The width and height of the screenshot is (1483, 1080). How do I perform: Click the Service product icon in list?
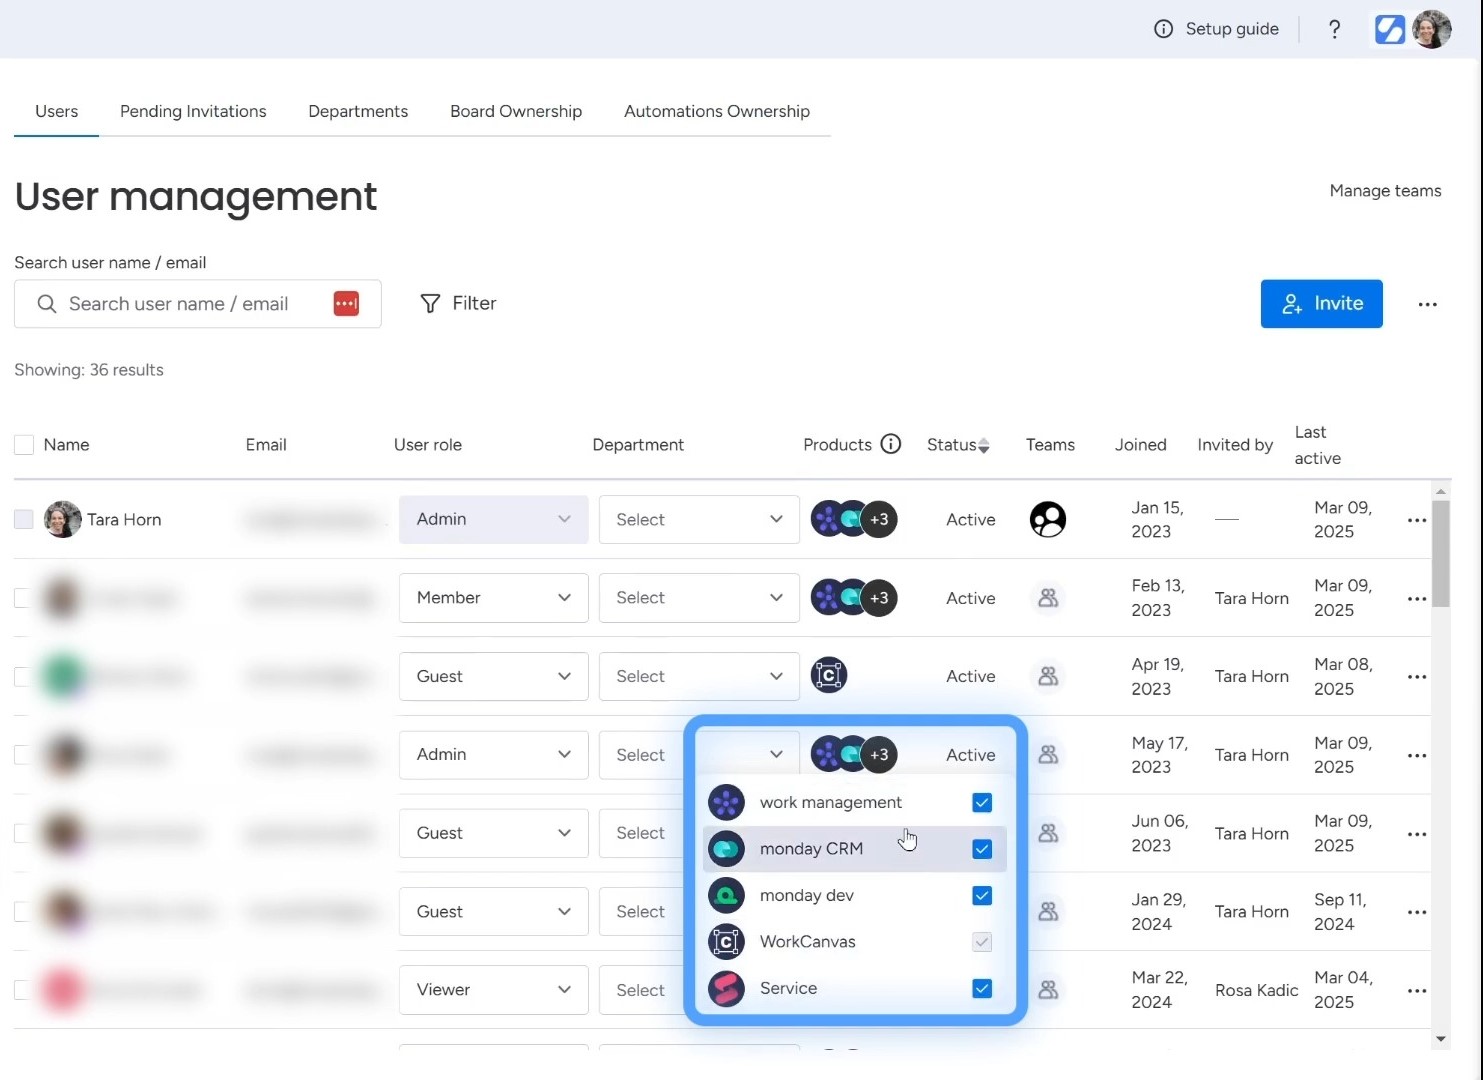coord(726,989)
